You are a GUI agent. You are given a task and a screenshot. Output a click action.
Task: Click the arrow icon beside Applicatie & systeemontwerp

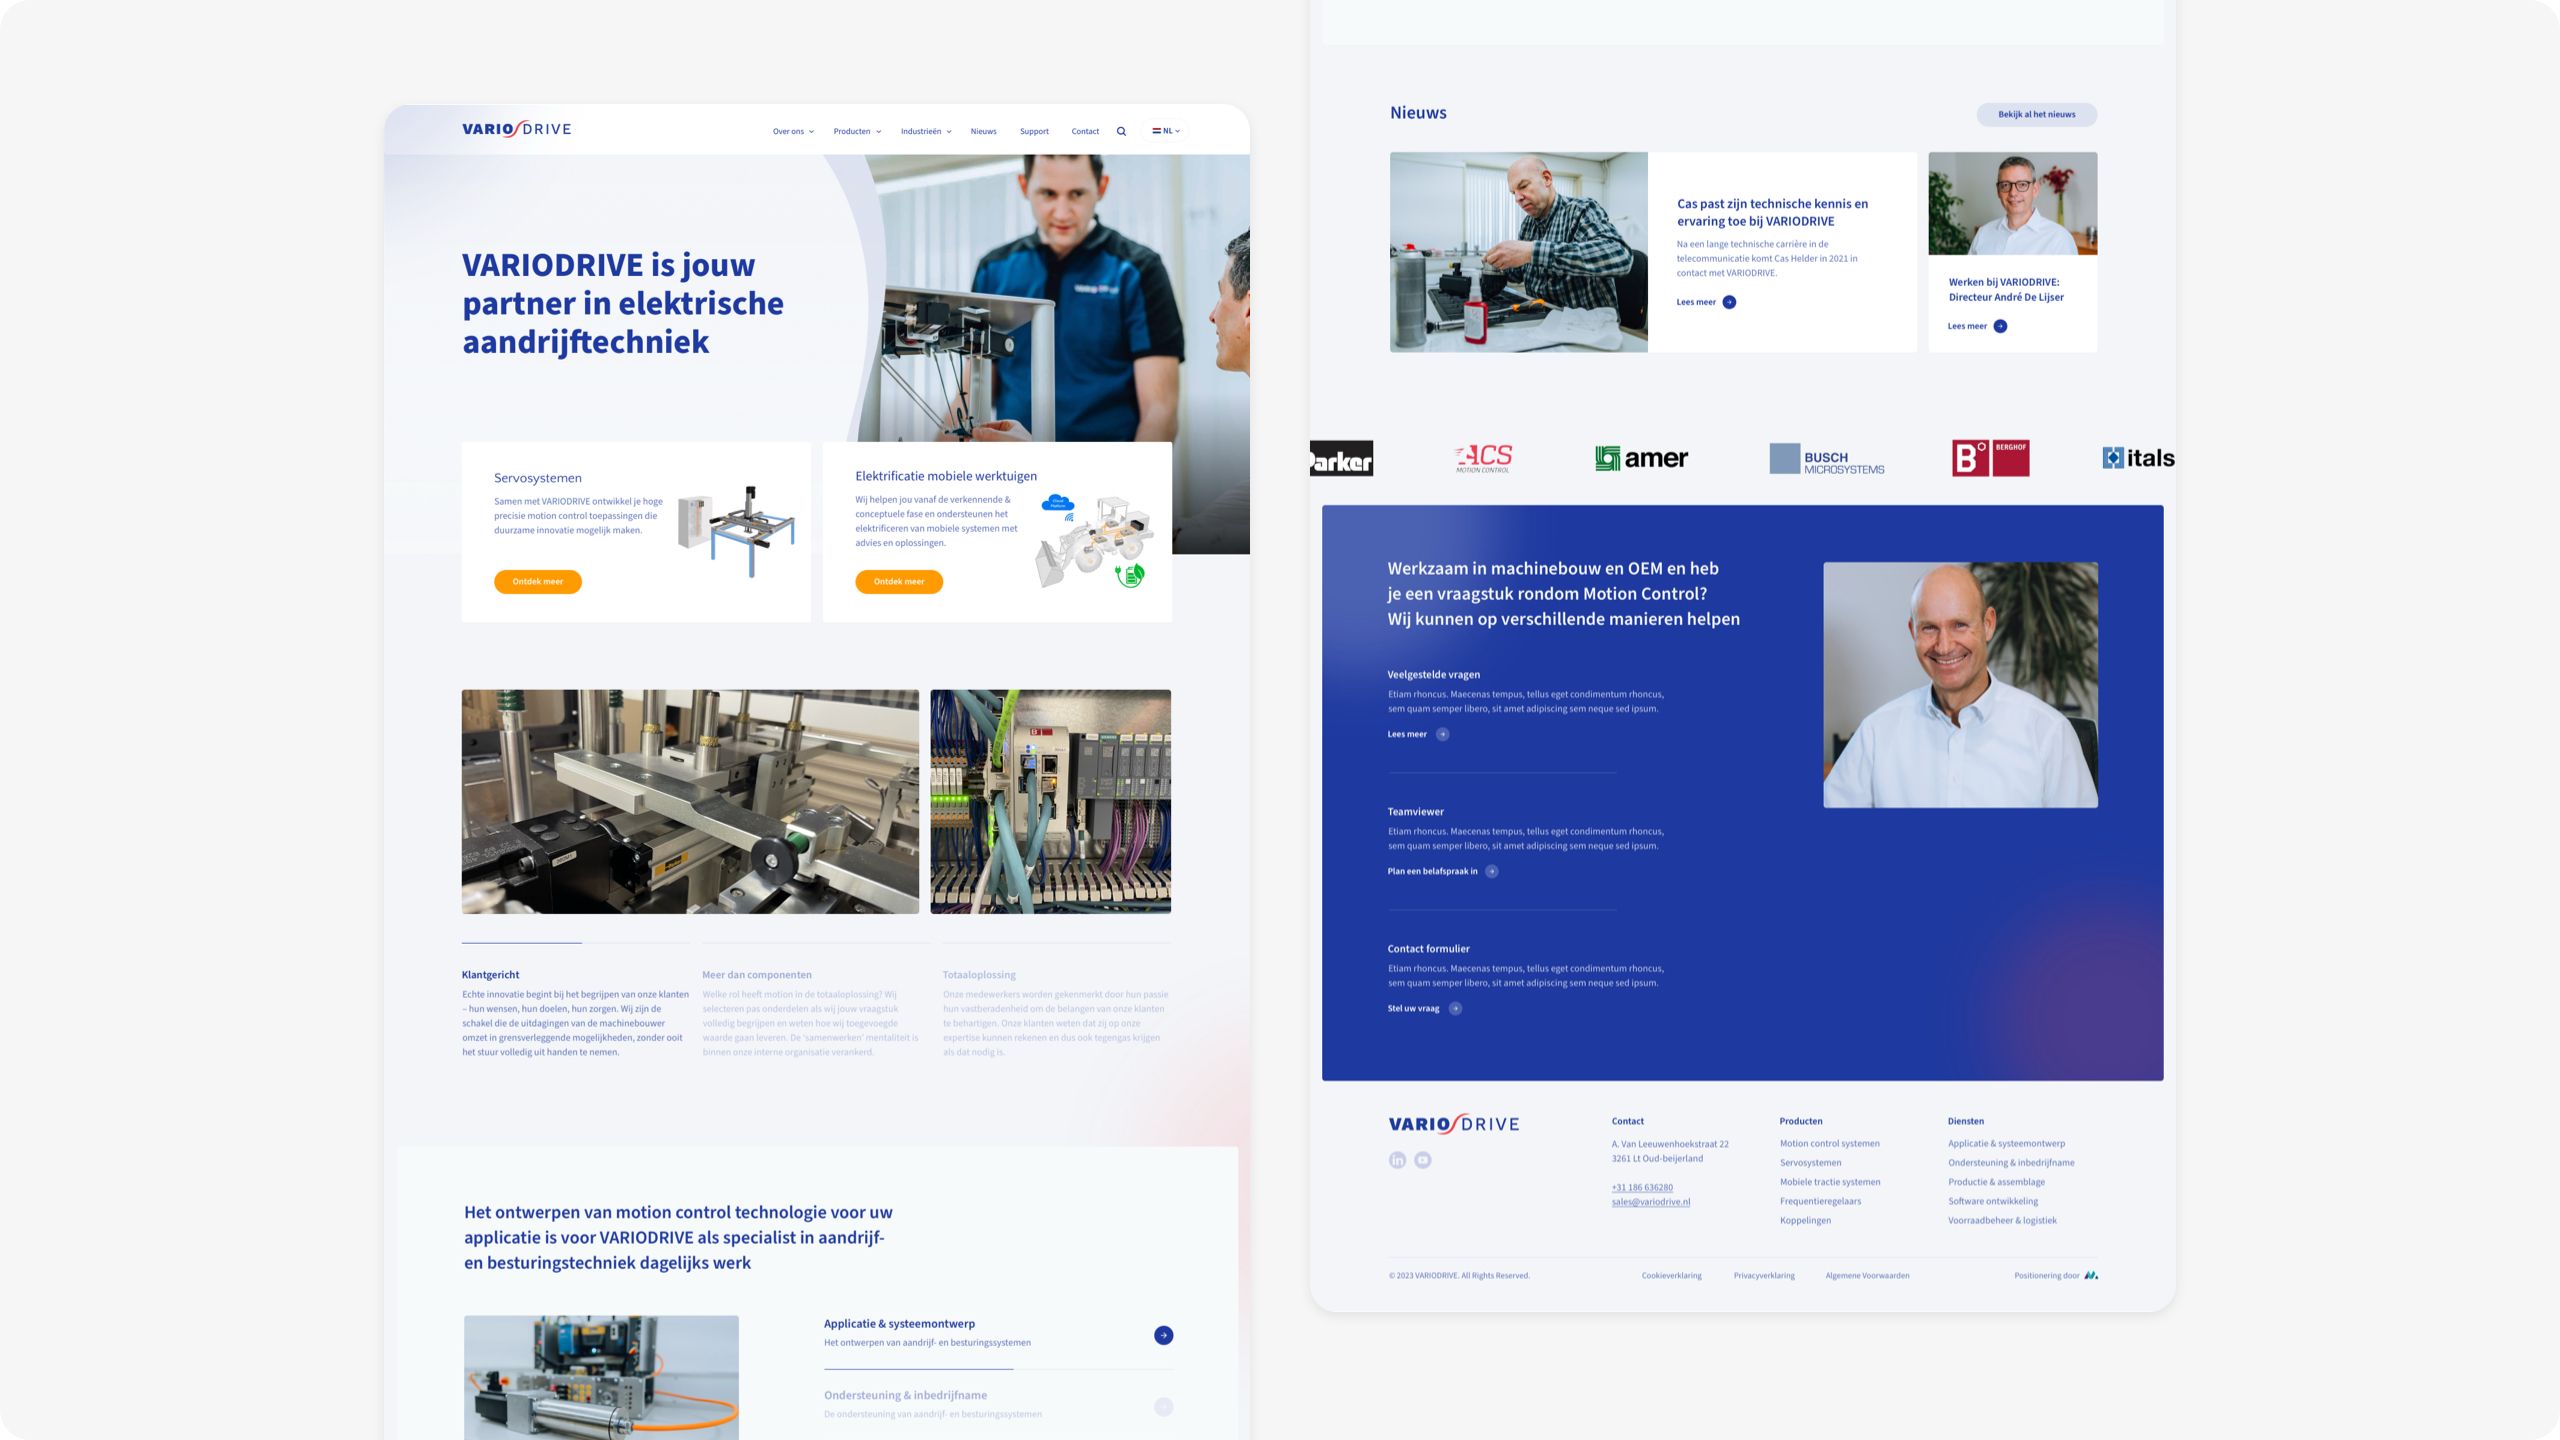point(1163,1335)
